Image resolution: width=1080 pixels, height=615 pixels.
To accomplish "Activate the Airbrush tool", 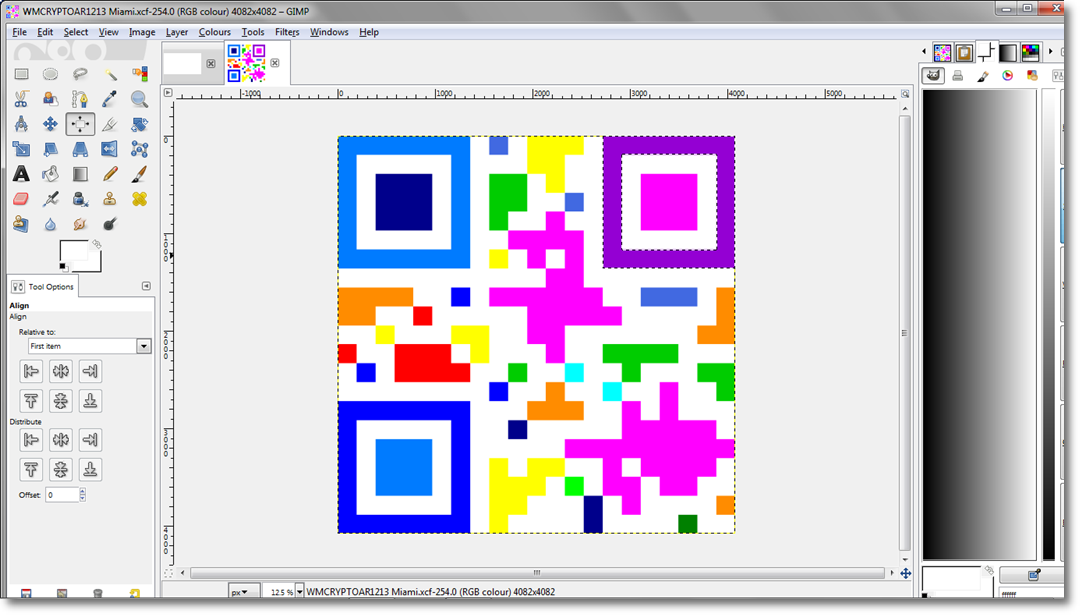I will pyautogui.click(x=50, y=199).
